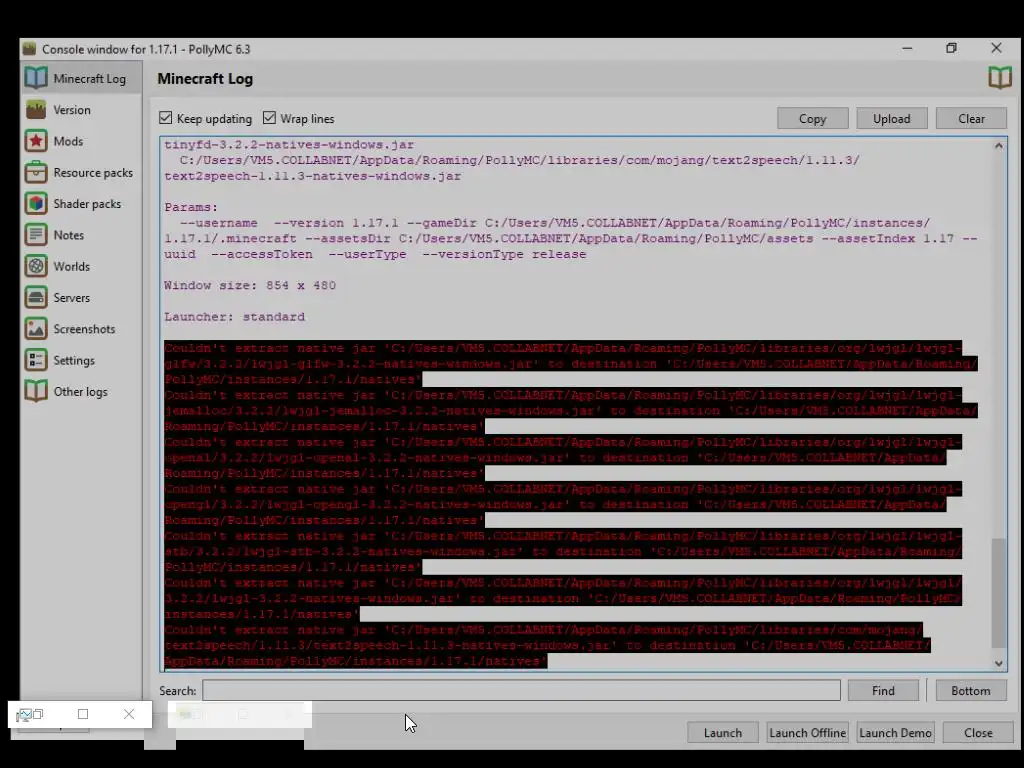Click the Resource packs icon

click(x=36, y=172)
